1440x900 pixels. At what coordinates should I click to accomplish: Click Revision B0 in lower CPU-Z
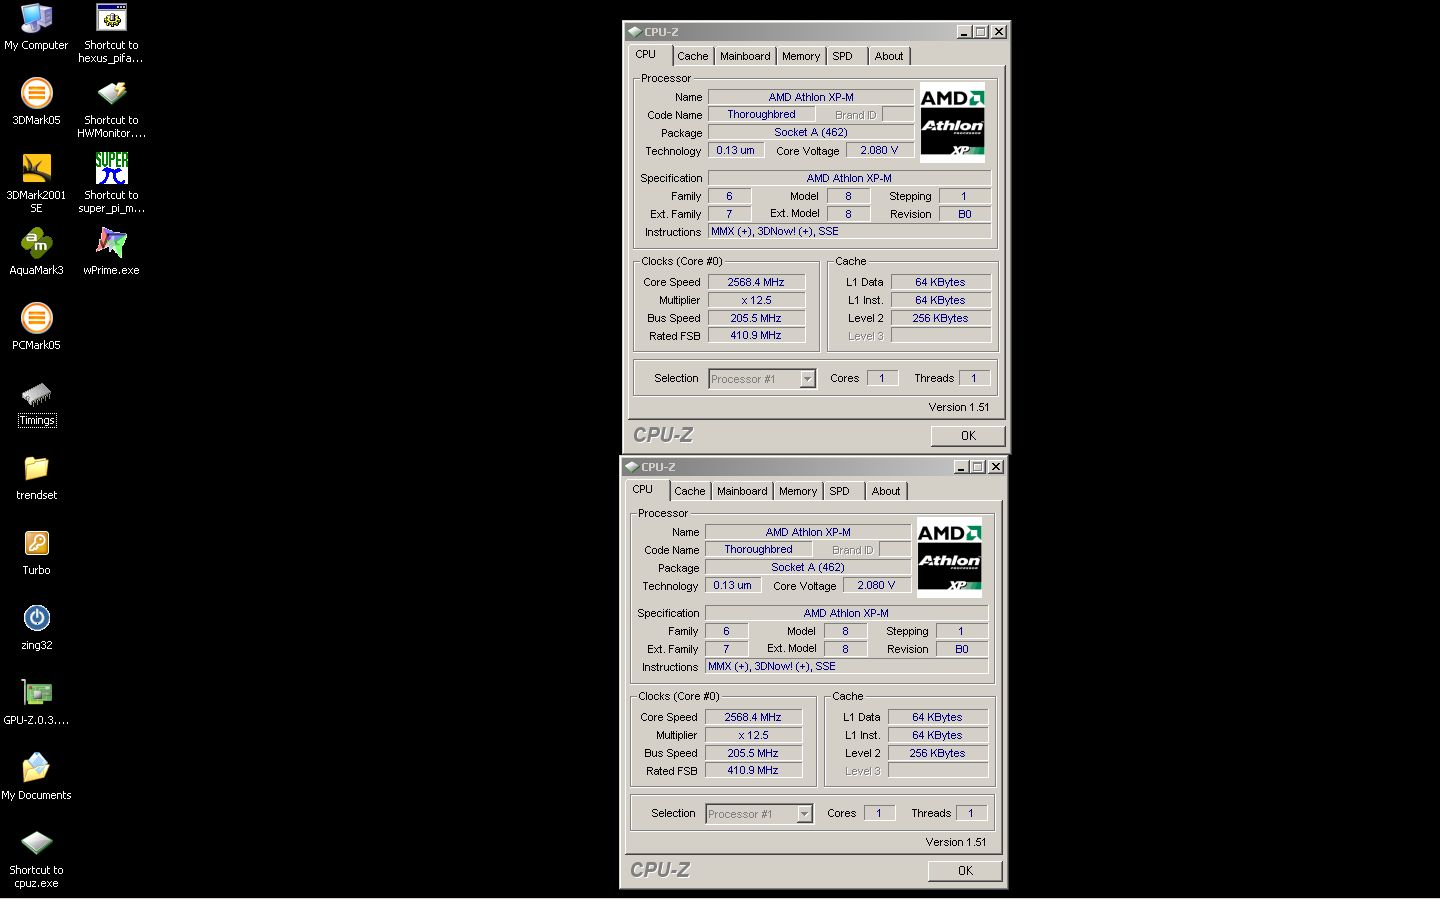tap(961, 649)
